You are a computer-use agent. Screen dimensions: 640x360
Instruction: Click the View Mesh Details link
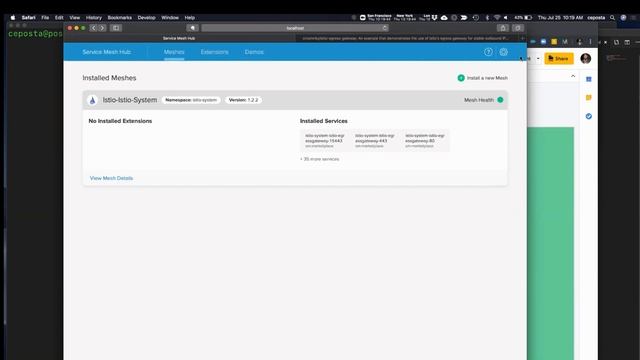111,178
